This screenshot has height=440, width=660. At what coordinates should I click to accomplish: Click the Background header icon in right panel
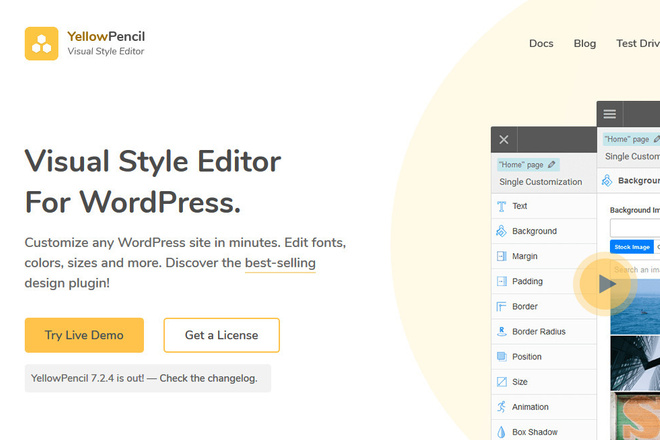click(x=607, y=181)
